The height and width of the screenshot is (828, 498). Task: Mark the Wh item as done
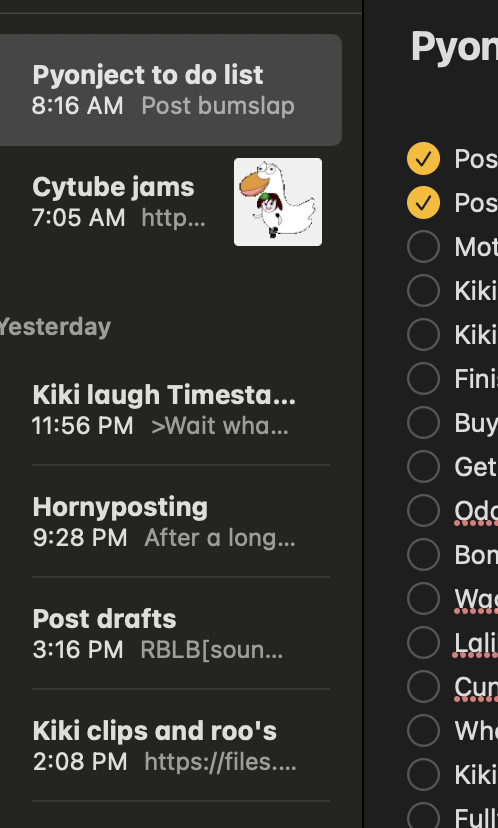point(424,730)
